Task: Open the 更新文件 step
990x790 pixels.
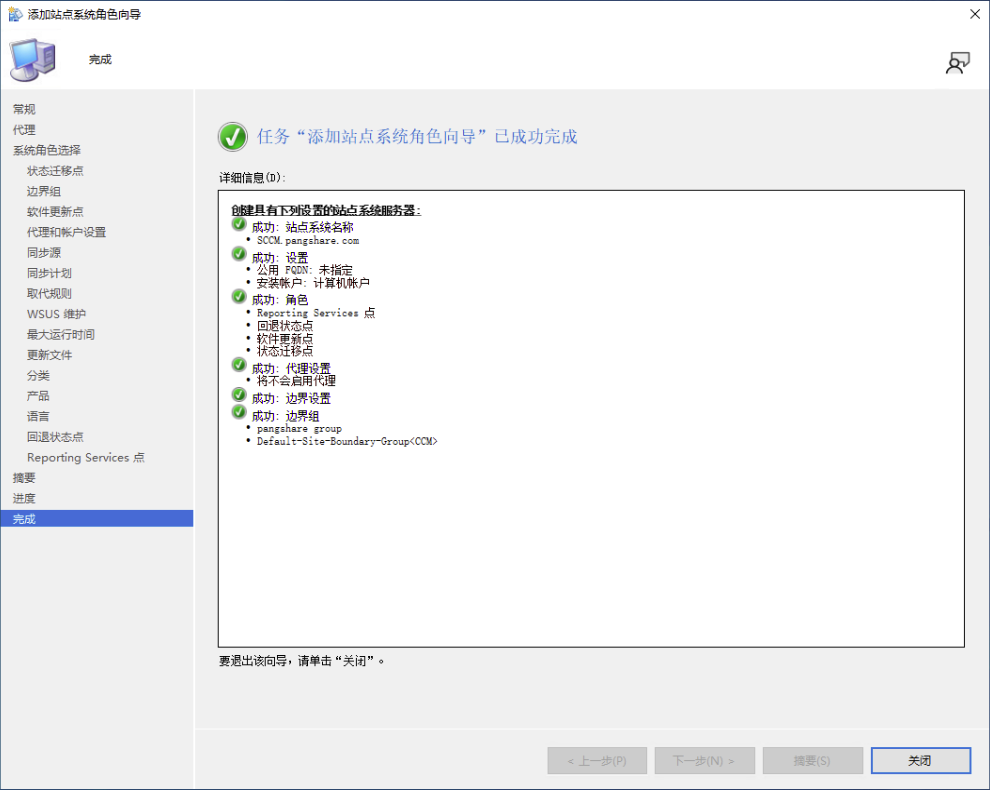Action: [x=49, y=355]
